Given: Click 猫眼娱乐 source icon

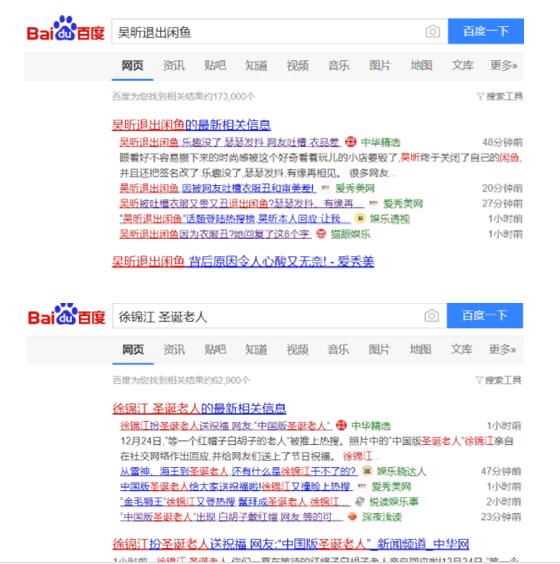Looking at the screenshot, I should tap(321, 234).
